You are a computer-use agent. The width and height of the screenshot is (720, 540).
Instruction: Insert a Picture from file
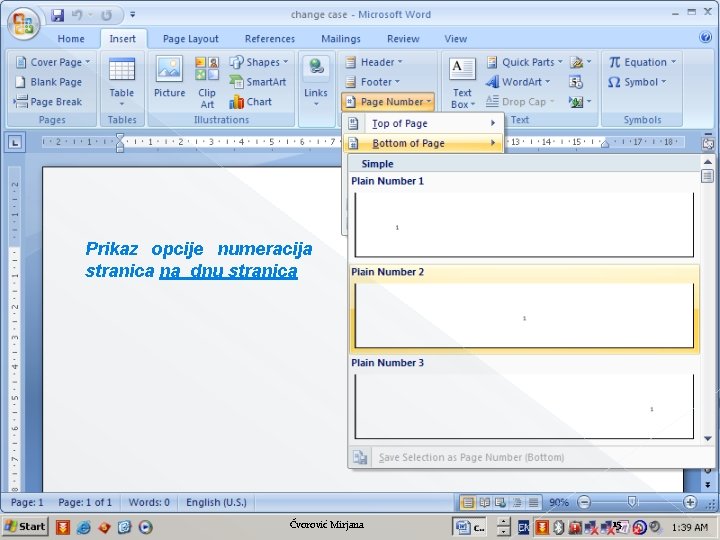coord(169,77)
